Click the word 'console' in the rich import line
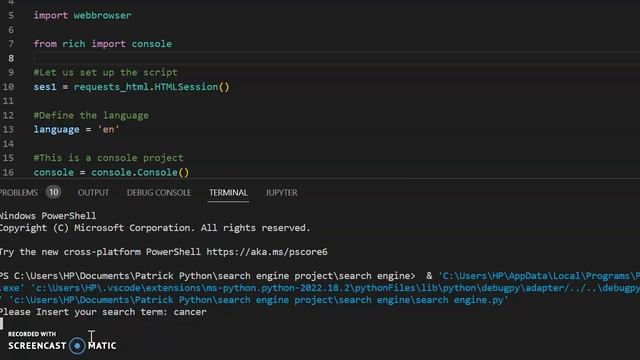 click(x=151, y=44)
